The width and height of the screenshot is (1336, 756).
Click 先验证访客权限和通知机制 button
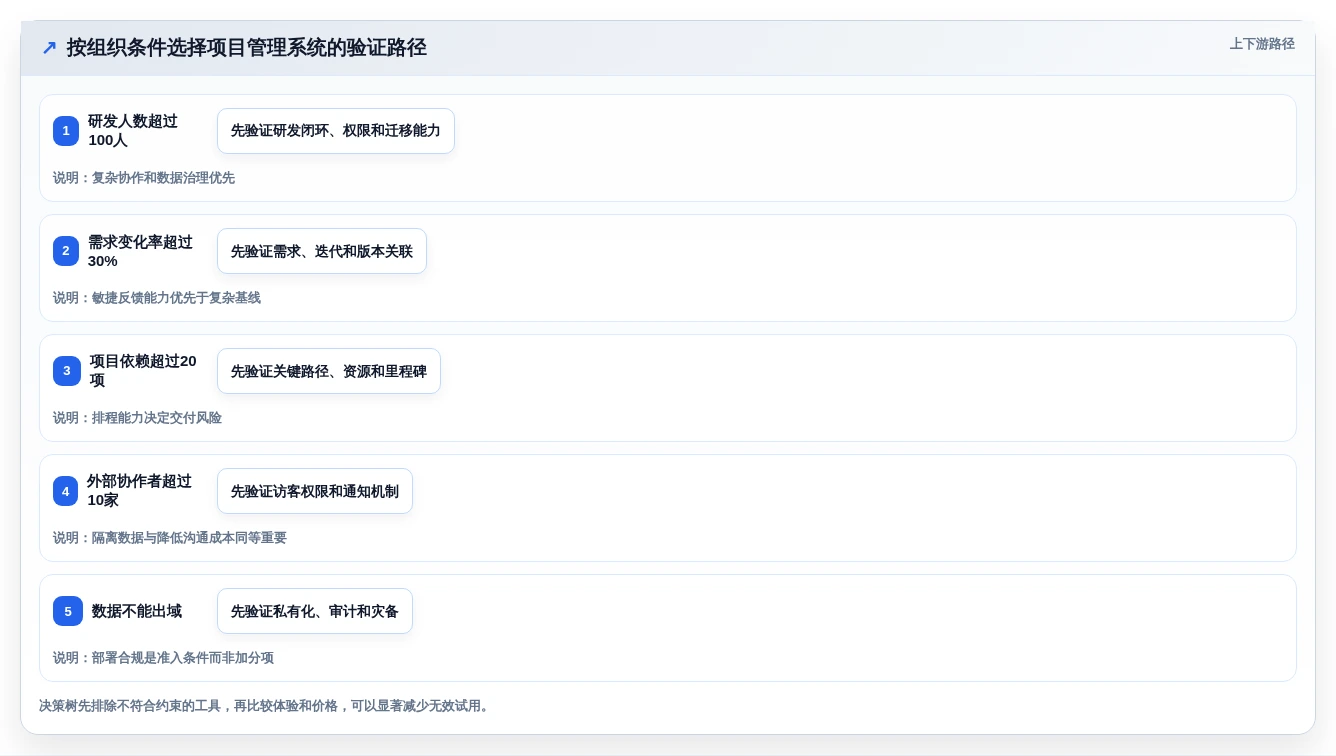(x=315, y=491)
